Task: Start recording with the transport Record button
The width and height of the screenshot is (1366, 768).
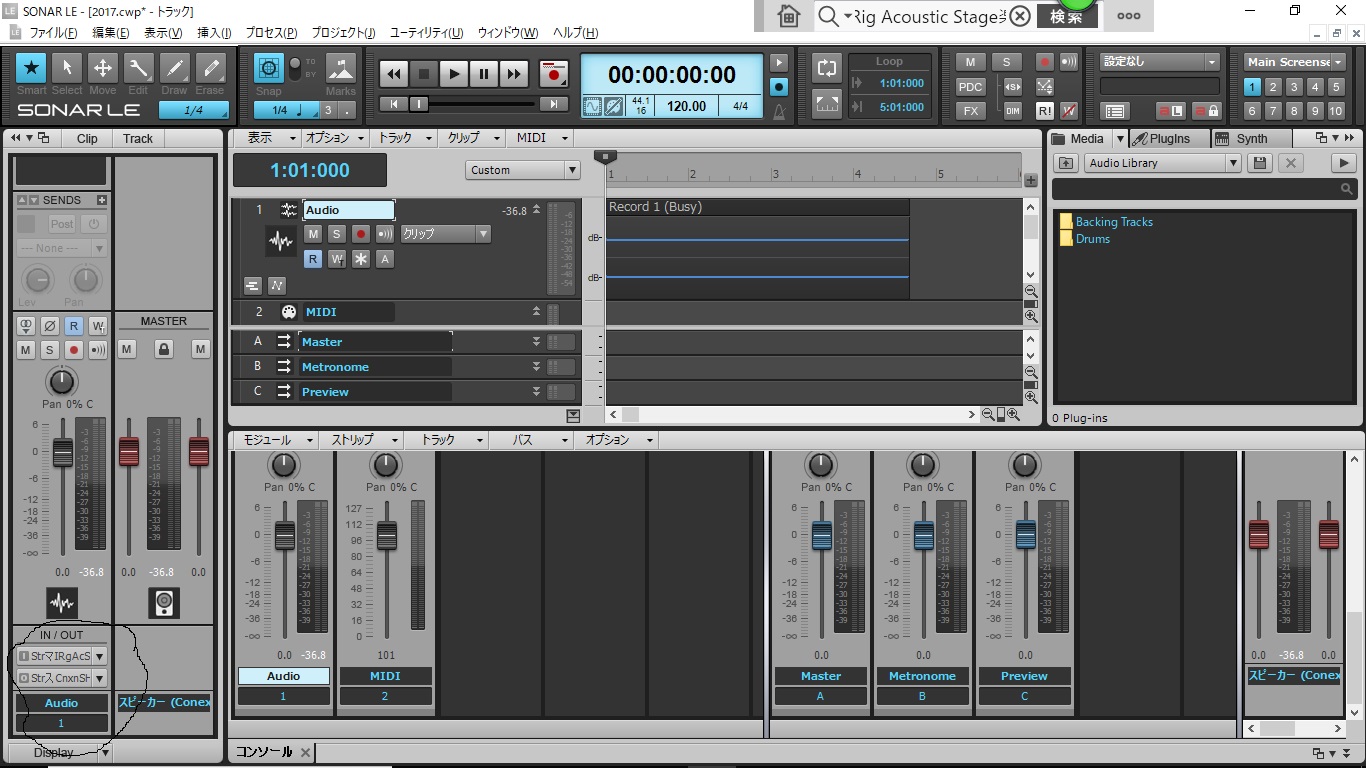Action: coord(553,73)
